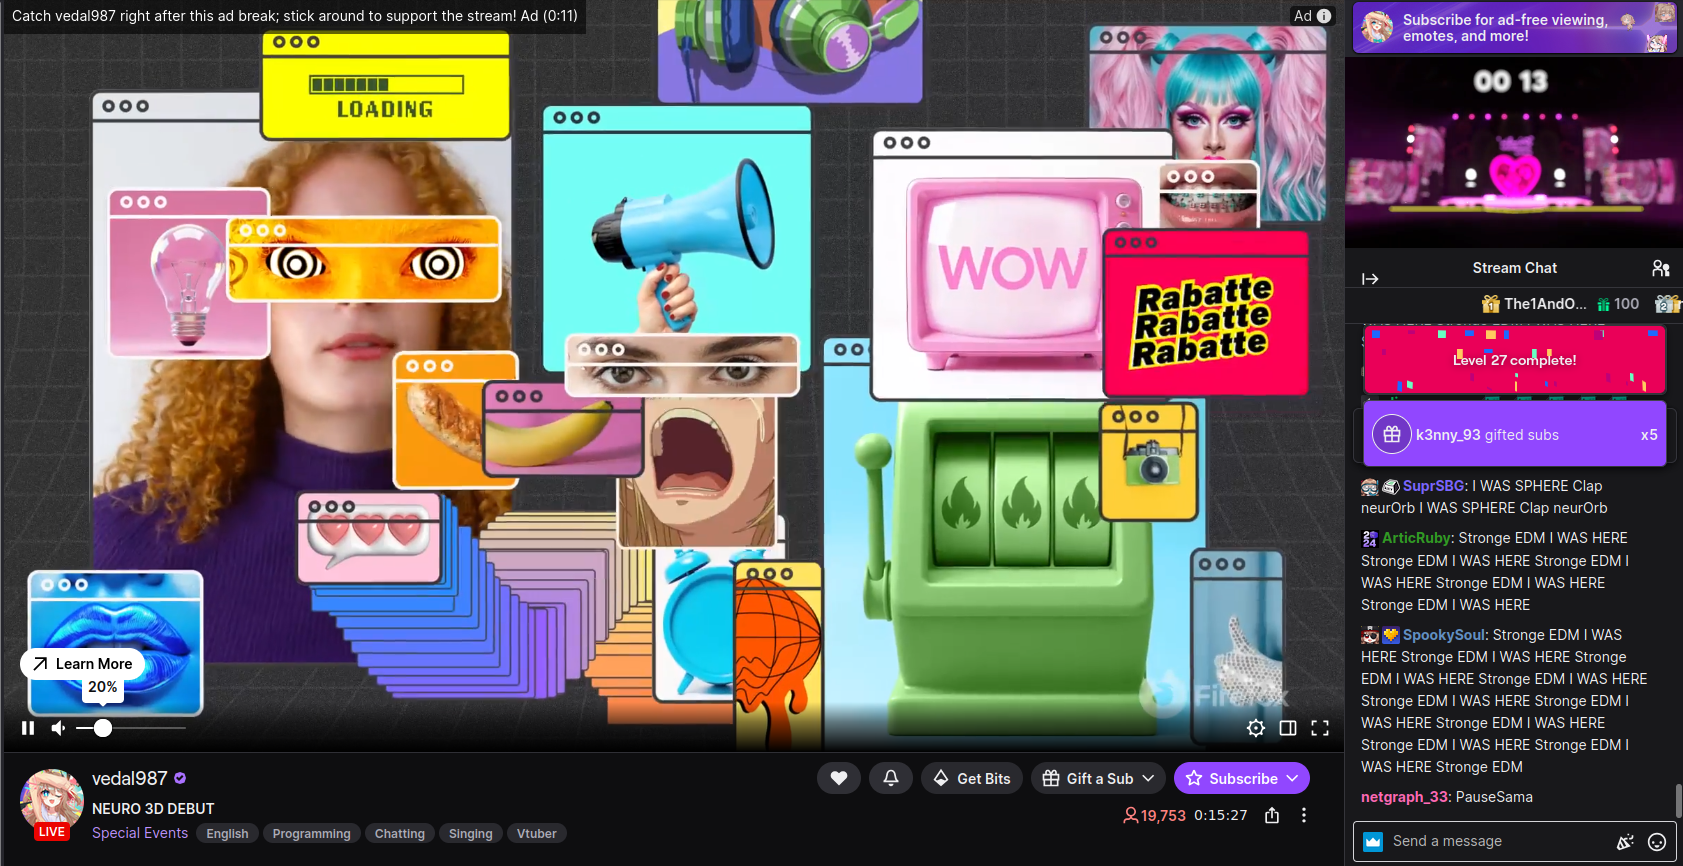Viewport: 1683px width, 866px height.
Task: Open vedal987 profile avatar
Action: (52, 802)
